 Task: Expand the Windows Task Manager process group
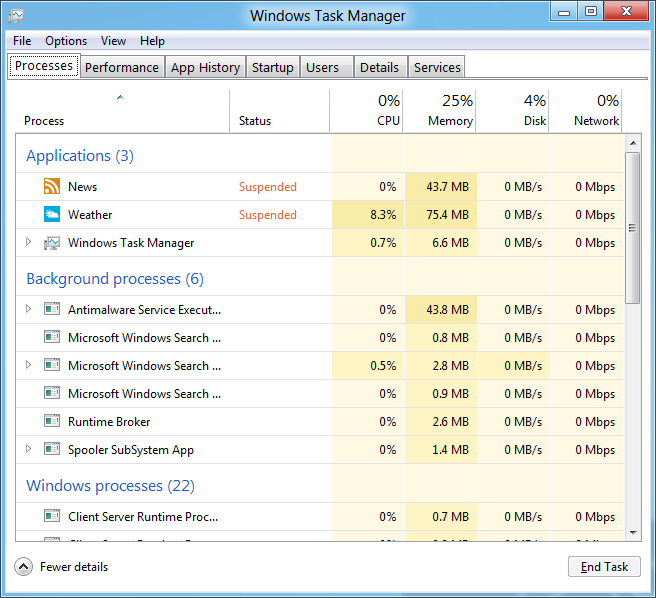point(28,241)
